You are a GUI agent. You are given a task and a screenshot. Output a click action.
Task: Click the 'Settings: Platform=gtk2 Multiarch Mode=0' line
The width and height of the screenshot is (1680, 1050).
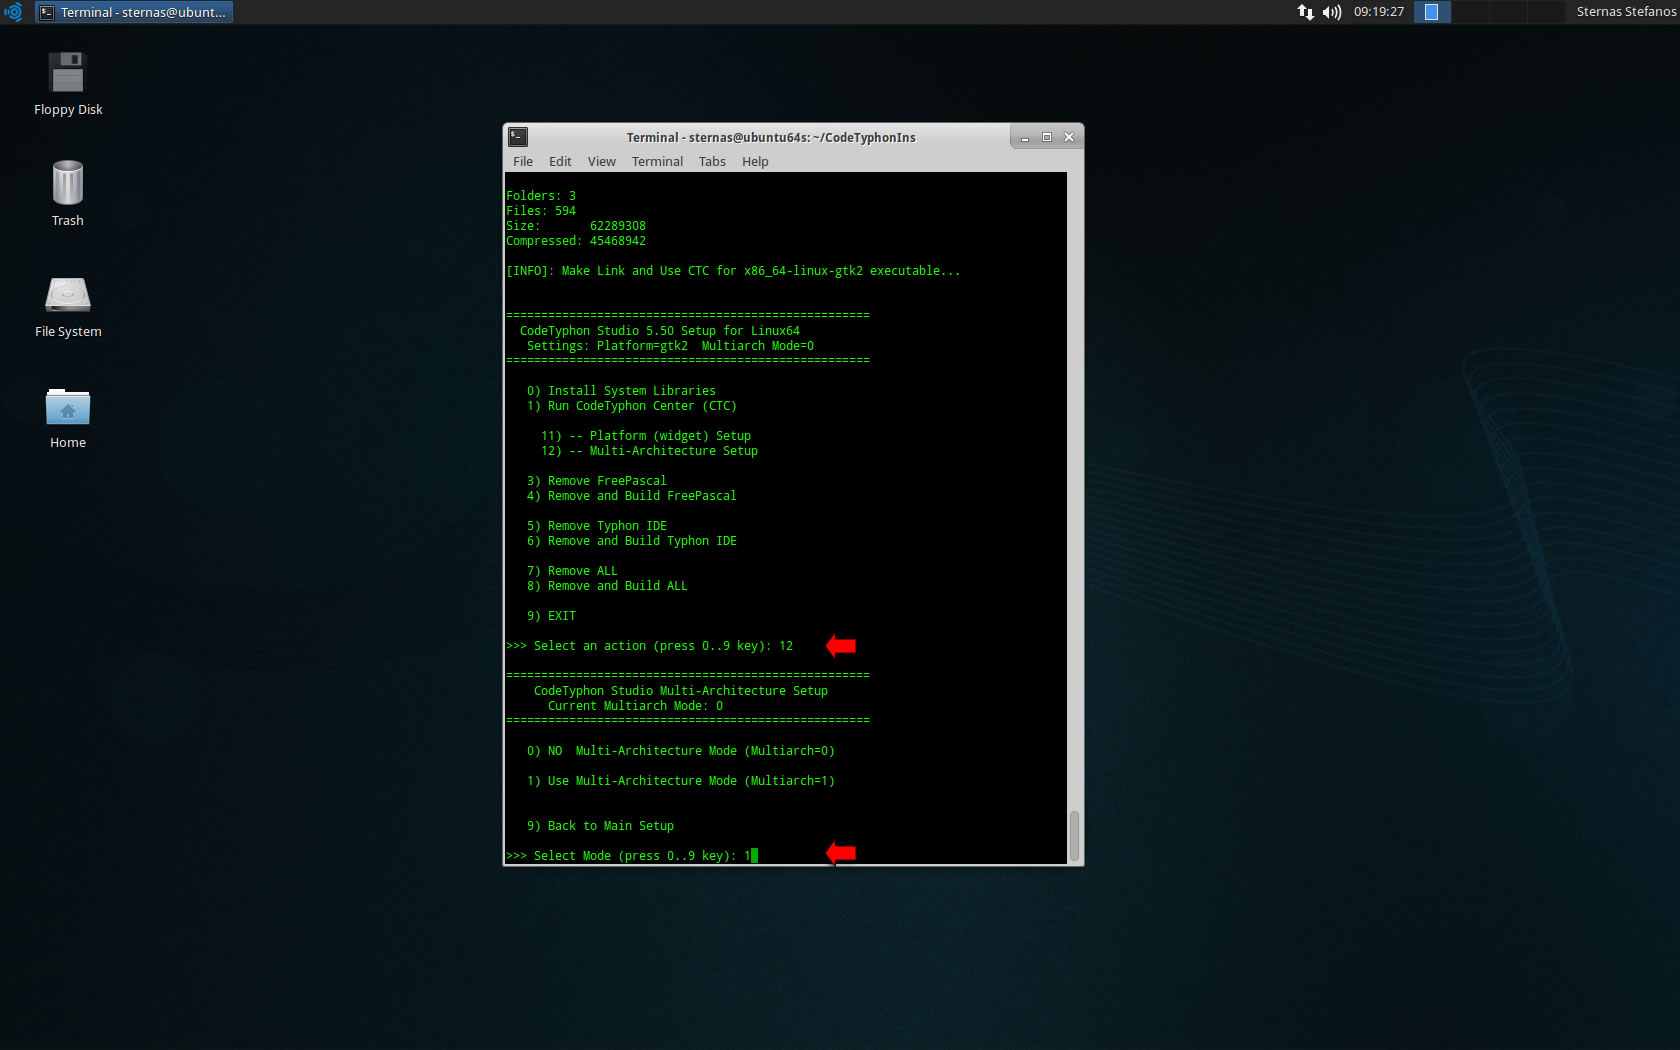670,346
